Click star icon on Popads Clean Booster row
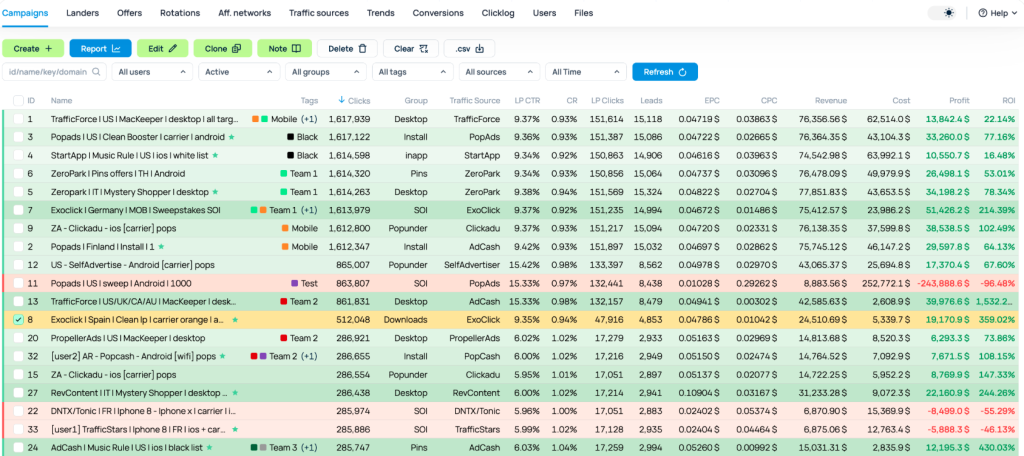This screenshot has width=1024, height=456. tap(231, 137)
